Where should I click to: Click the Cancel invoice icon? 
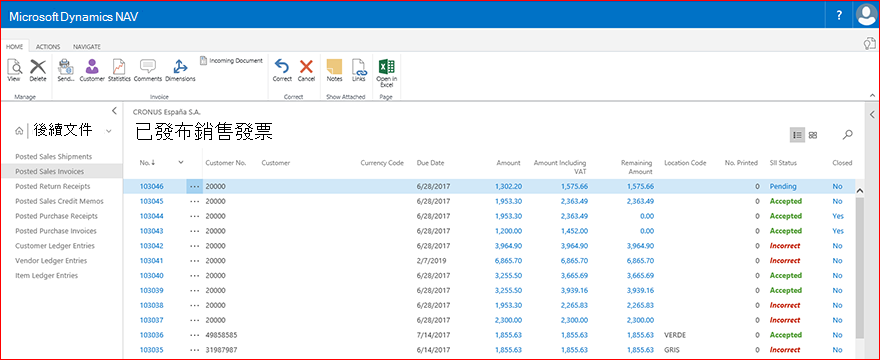point(306,71)
